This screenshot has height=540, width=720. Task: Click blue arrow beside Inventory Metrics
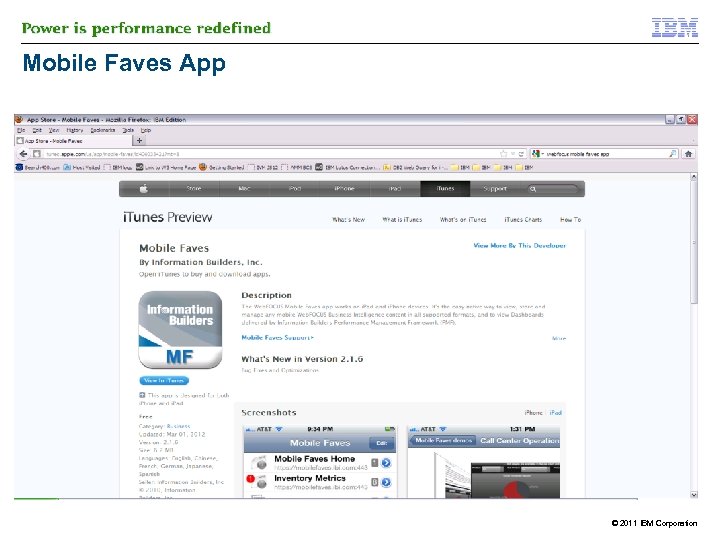pos(386,482)
